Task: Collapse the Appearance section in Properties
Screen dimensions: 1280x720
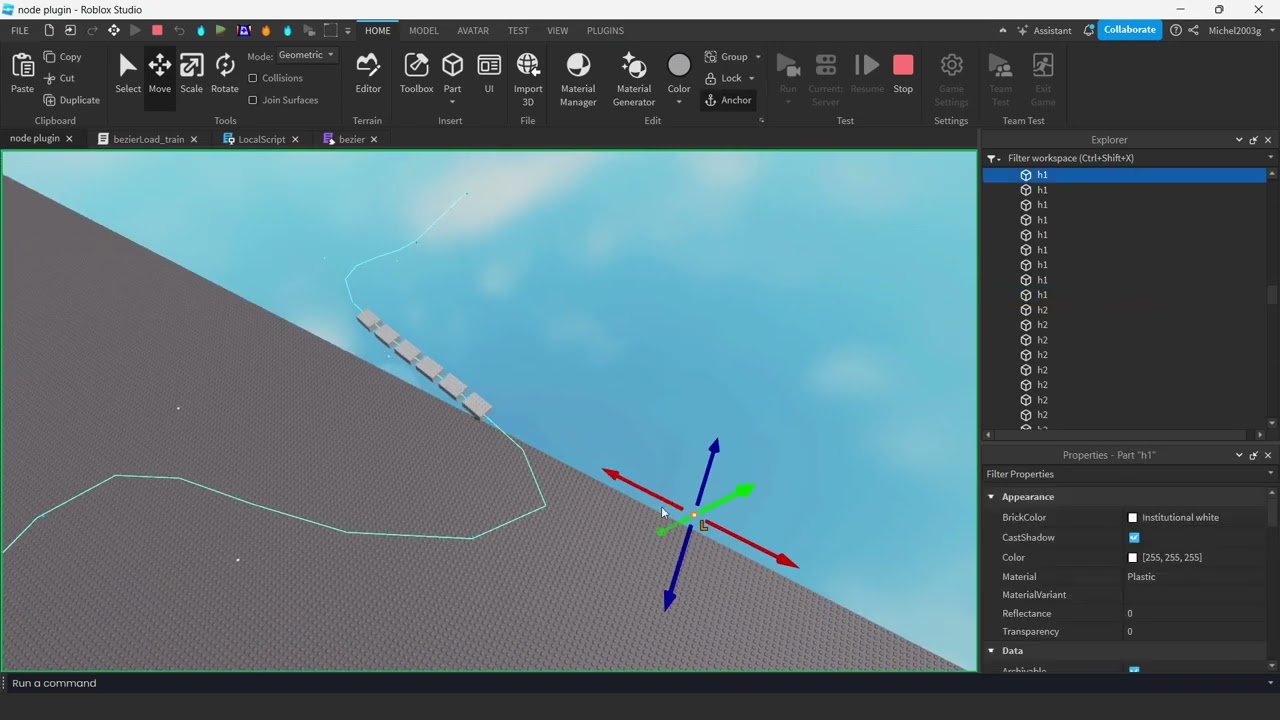Action: click(991, 496)
